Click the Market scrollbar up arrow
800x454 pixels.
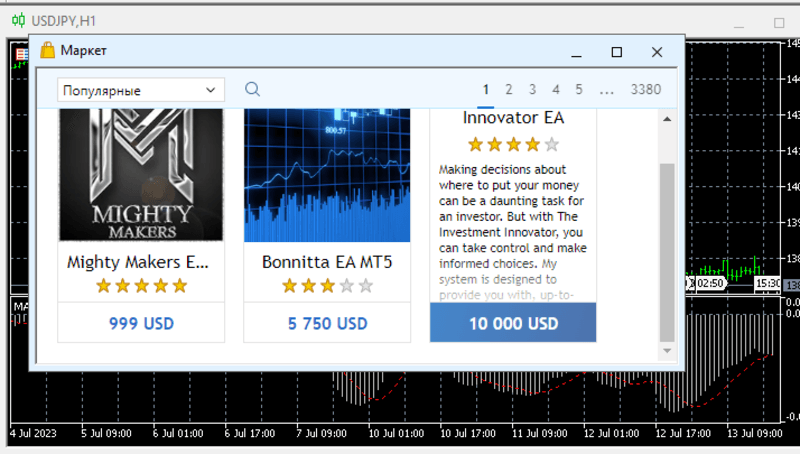667,119
